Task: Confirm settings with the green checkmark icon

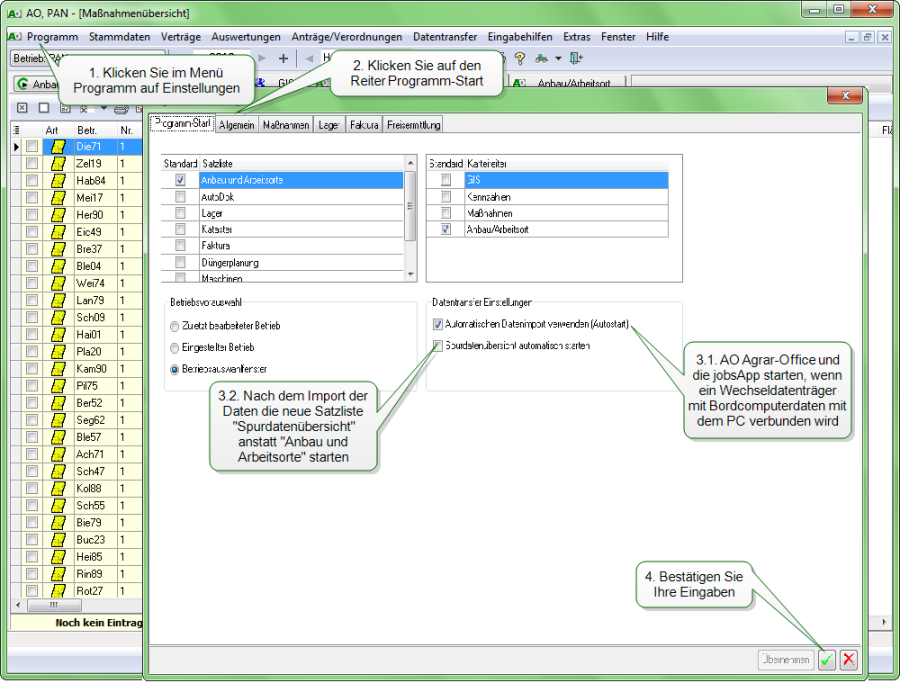Action: tap(827, 660)
